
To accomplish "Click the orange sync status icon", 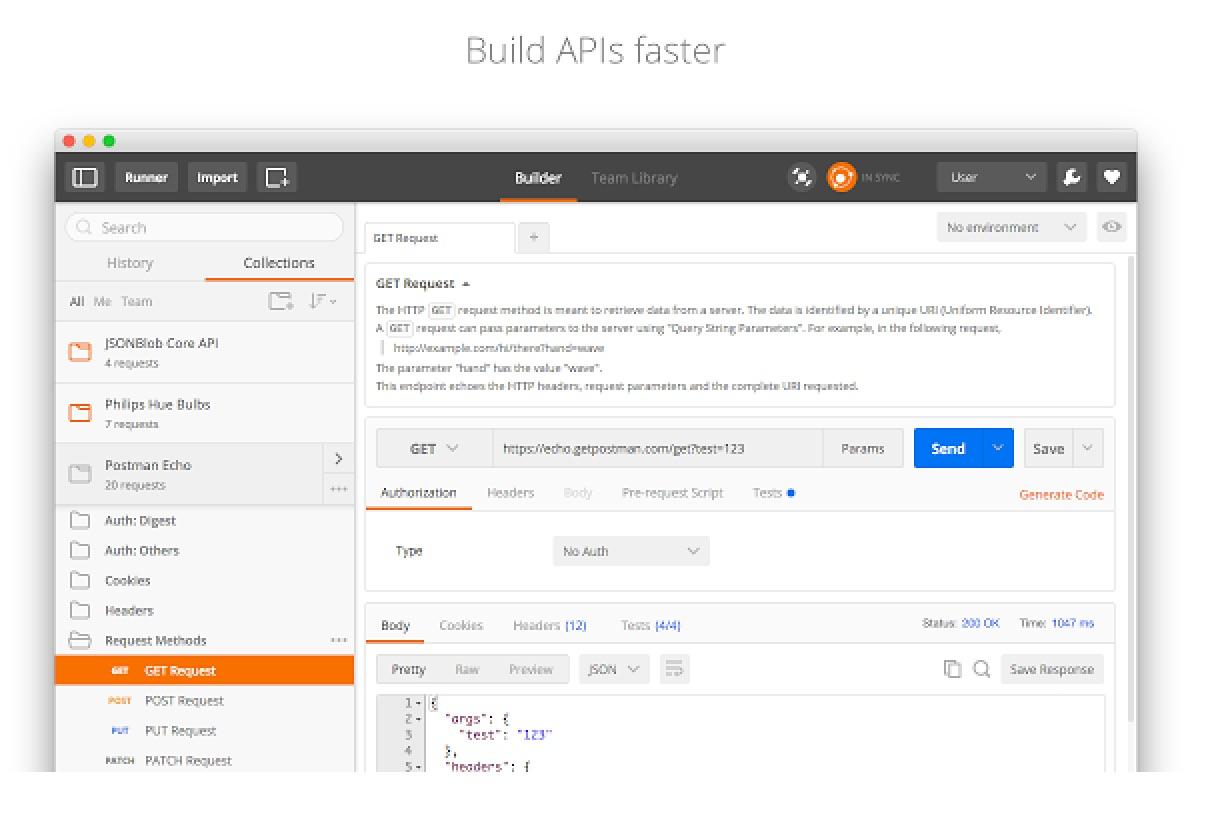I will coord(842,177).
